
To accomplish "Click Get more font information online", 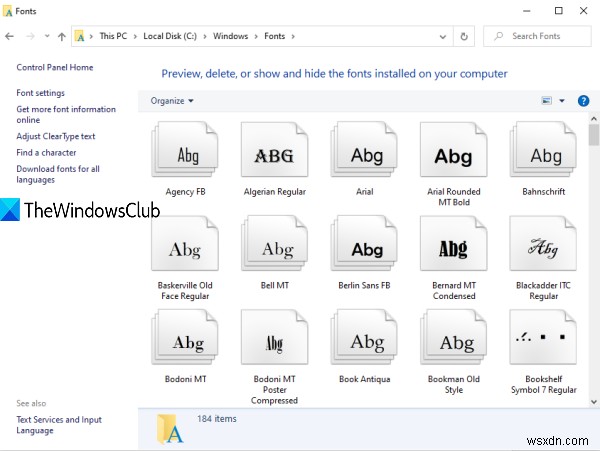I will [x=66, y=114].
